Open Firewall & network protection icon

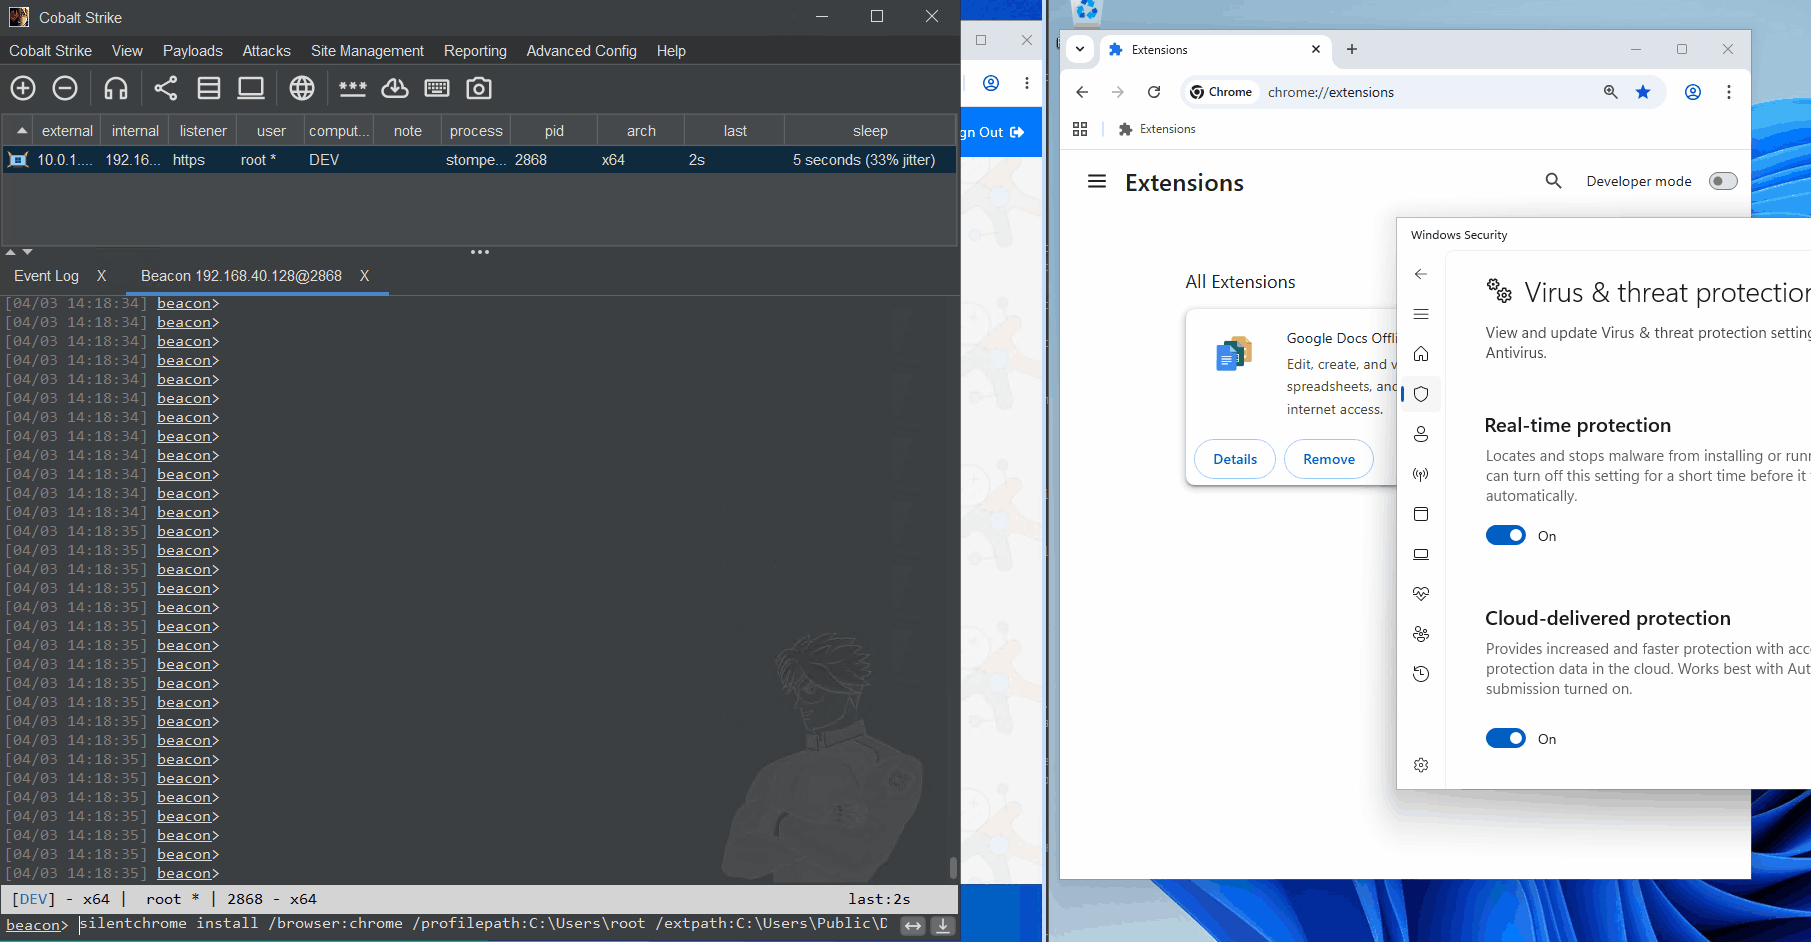(1421, 474)
